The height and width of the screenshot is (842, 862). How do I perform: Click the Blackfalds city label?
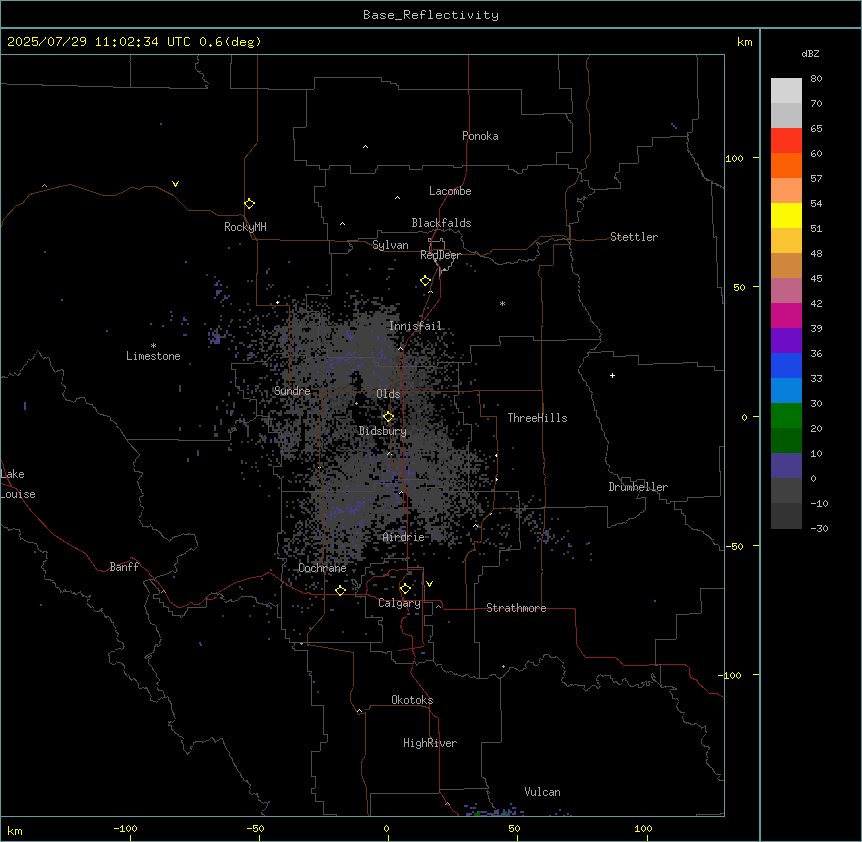pos(441,223)
